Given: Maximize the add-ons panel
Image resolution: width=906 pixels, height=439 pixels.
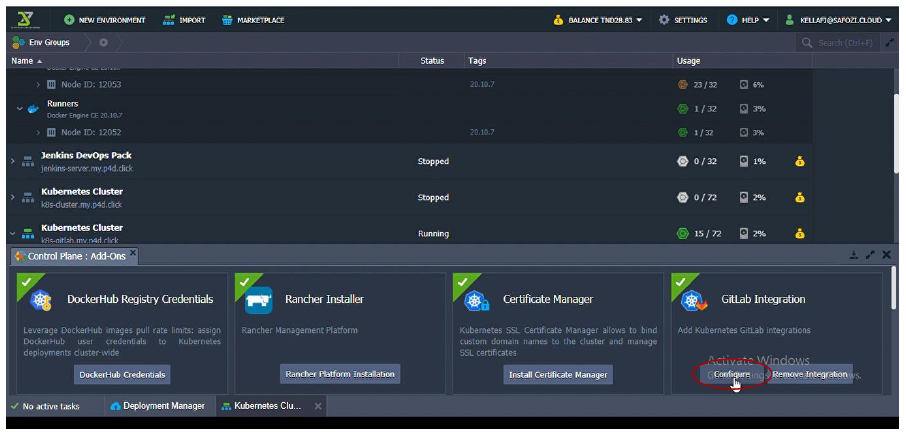Looking at the screenshot, I should pos(870,255).
